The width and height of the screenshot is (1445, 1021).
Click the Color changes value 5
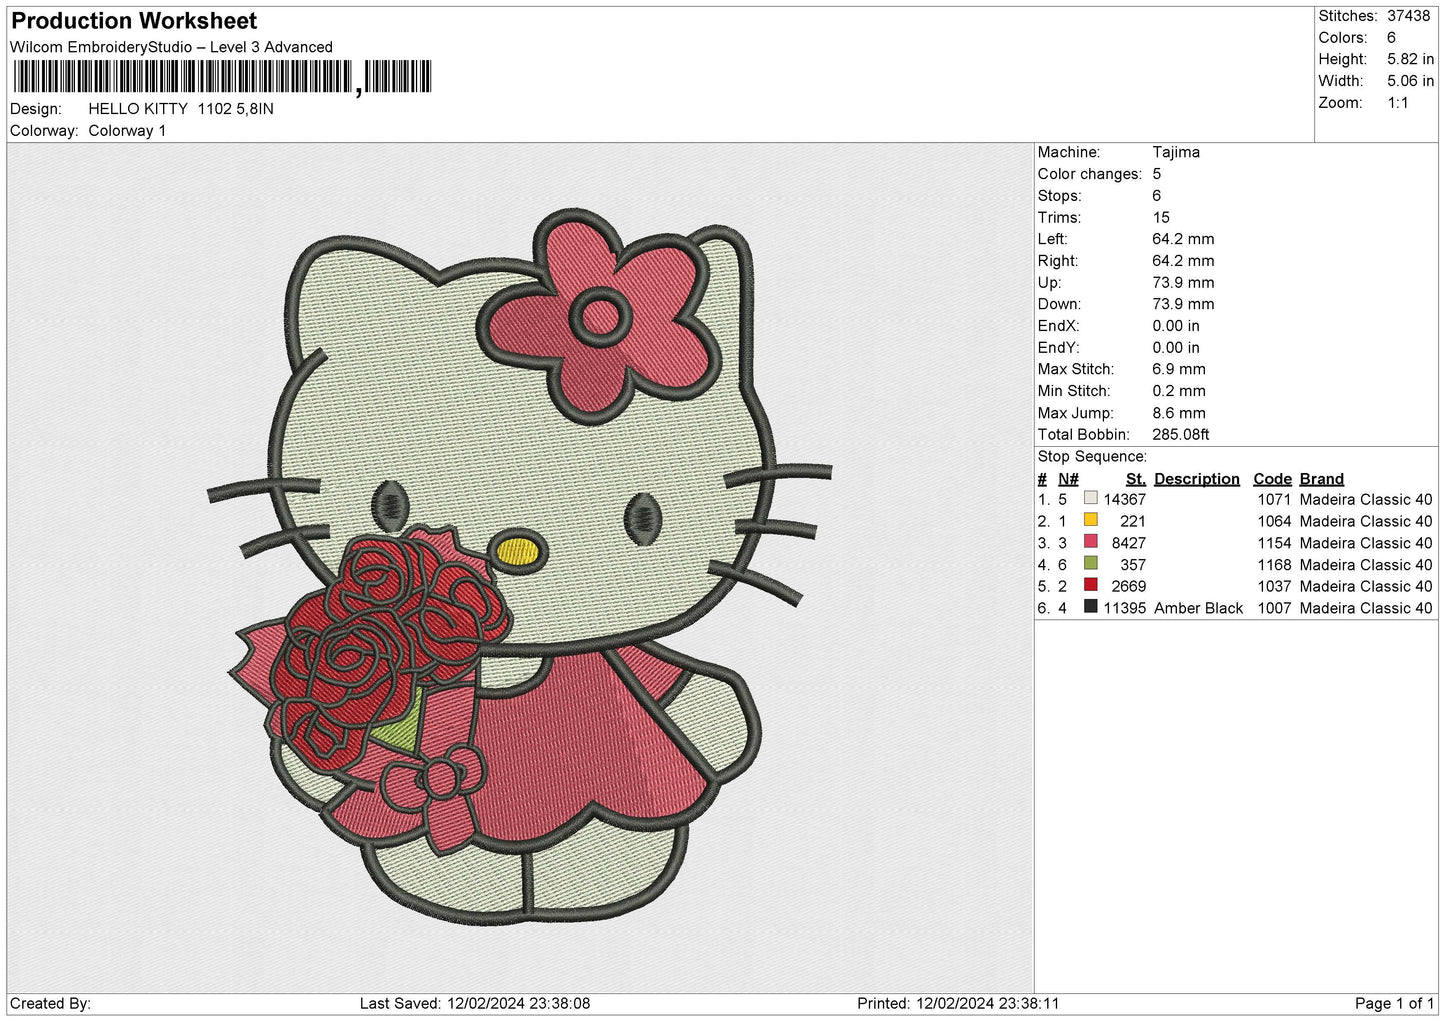(x=1157, y=174)
